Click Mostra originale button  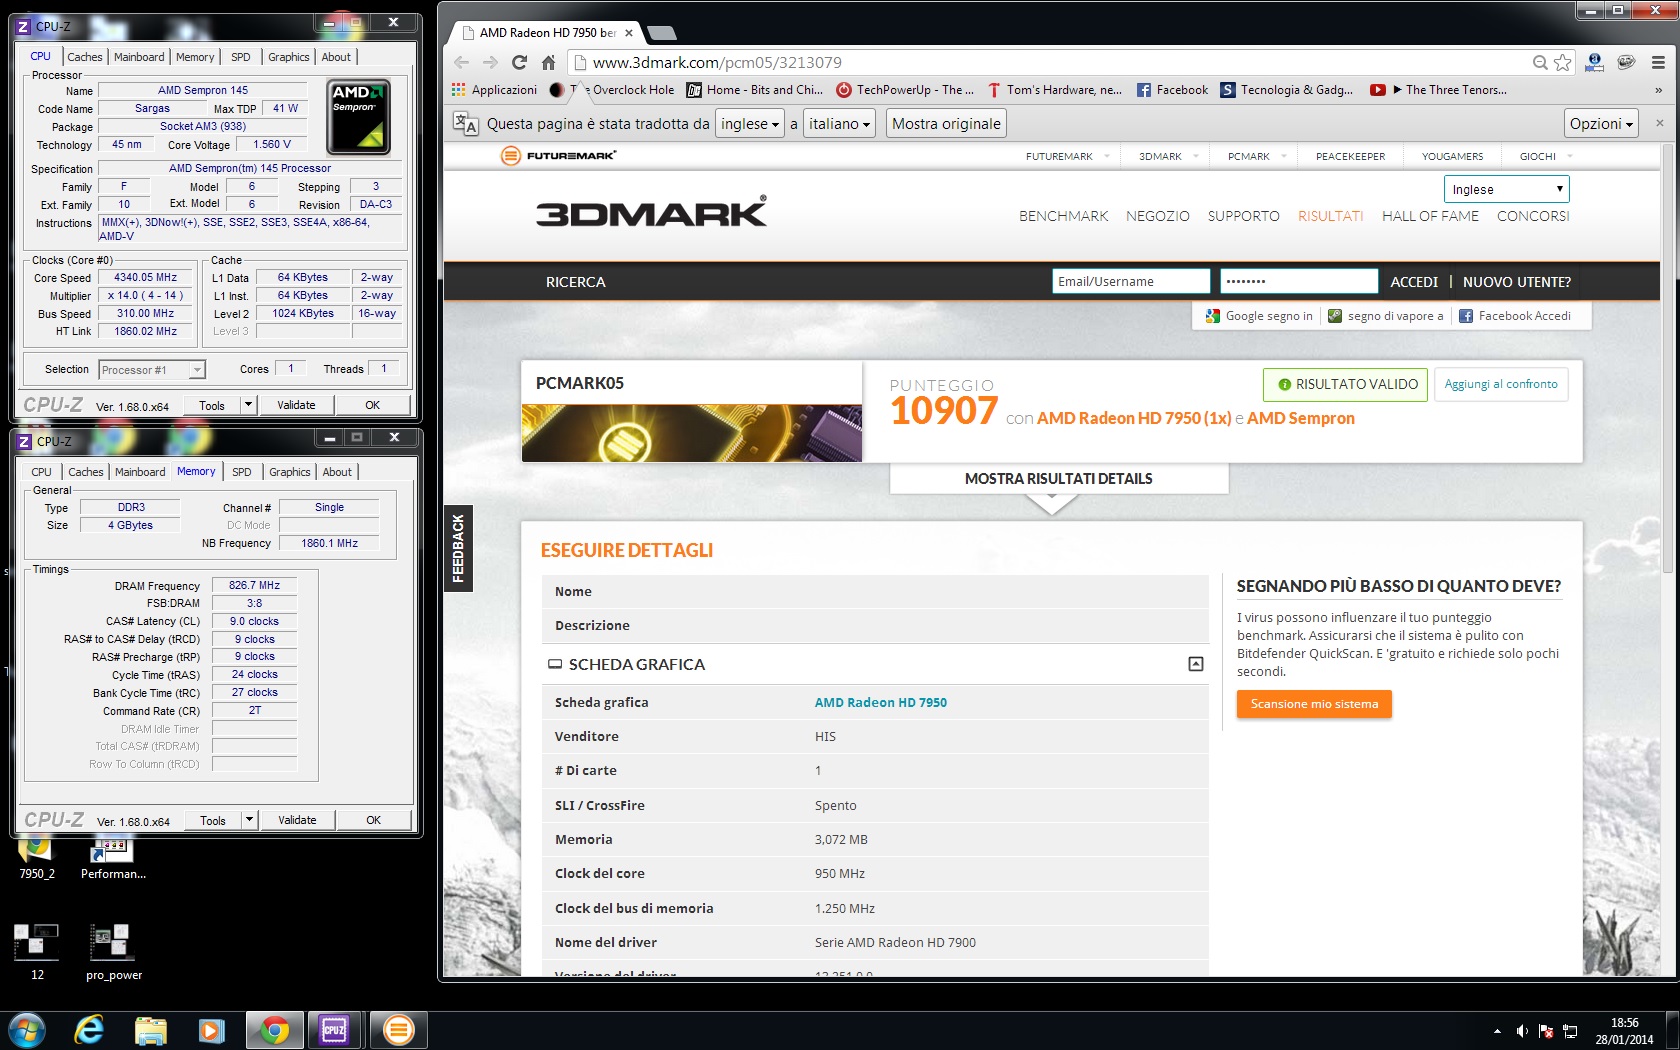coord(946,124)
